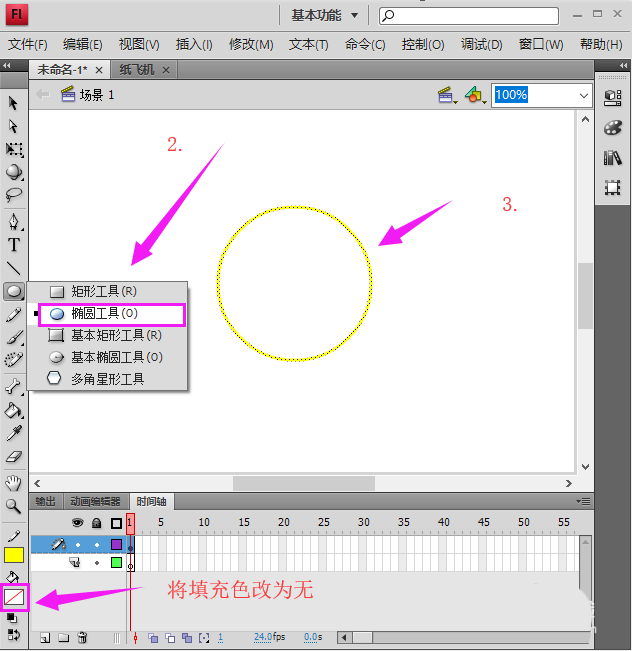Select the Brush tool
632x651 pixels.
pos(14,337)
